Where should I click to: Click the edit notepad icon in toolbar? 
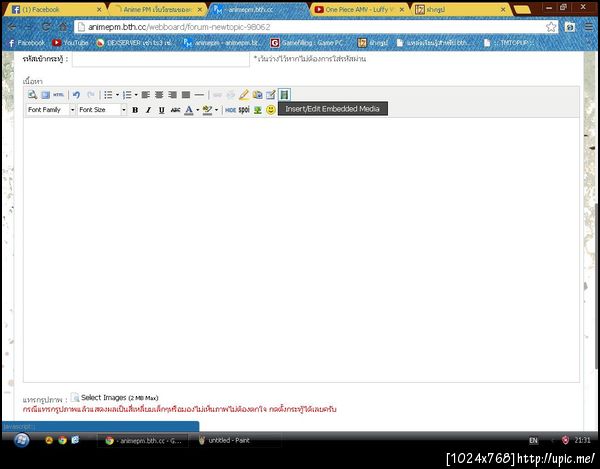pyautogui.click(x=271, y=95)
